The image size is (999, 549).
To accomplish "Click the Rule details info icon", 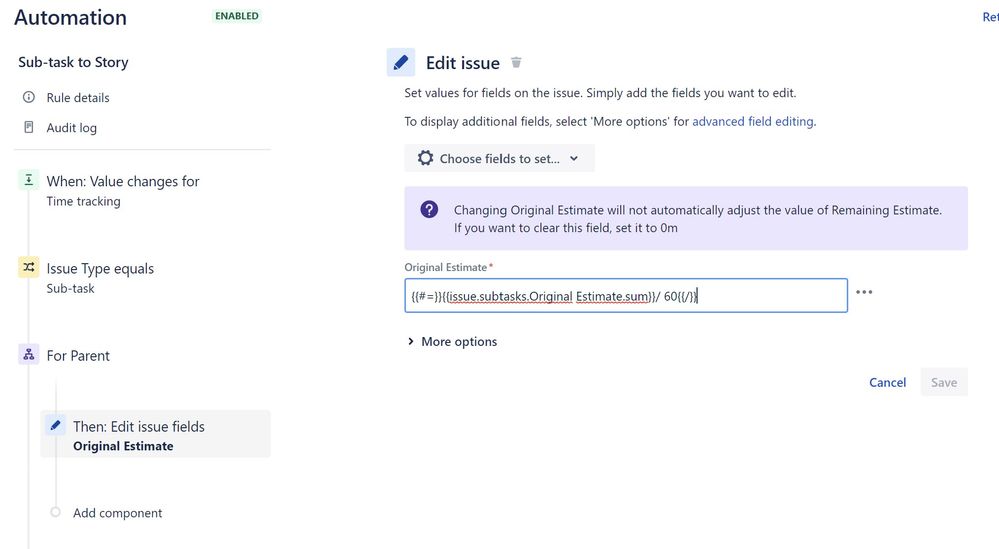I will (29, 97).
